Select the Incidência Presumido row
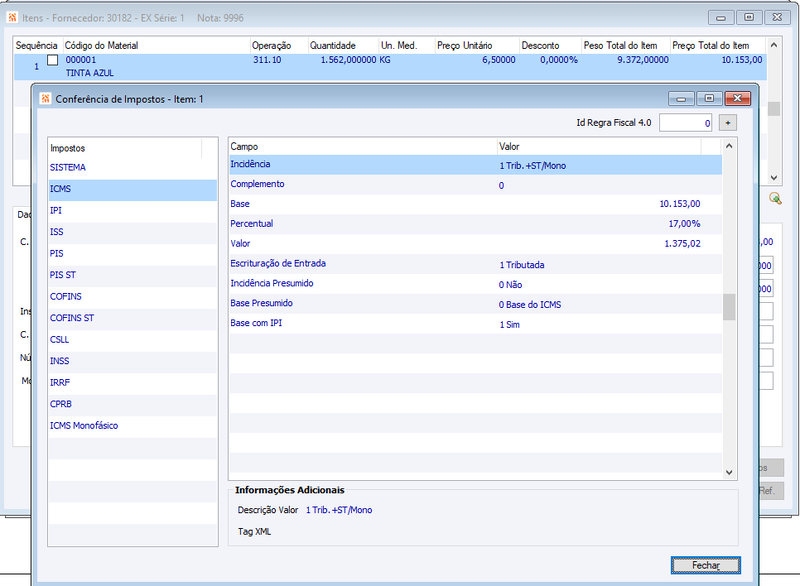This screenshot has width=800, height=586. [x=476, y=284]
